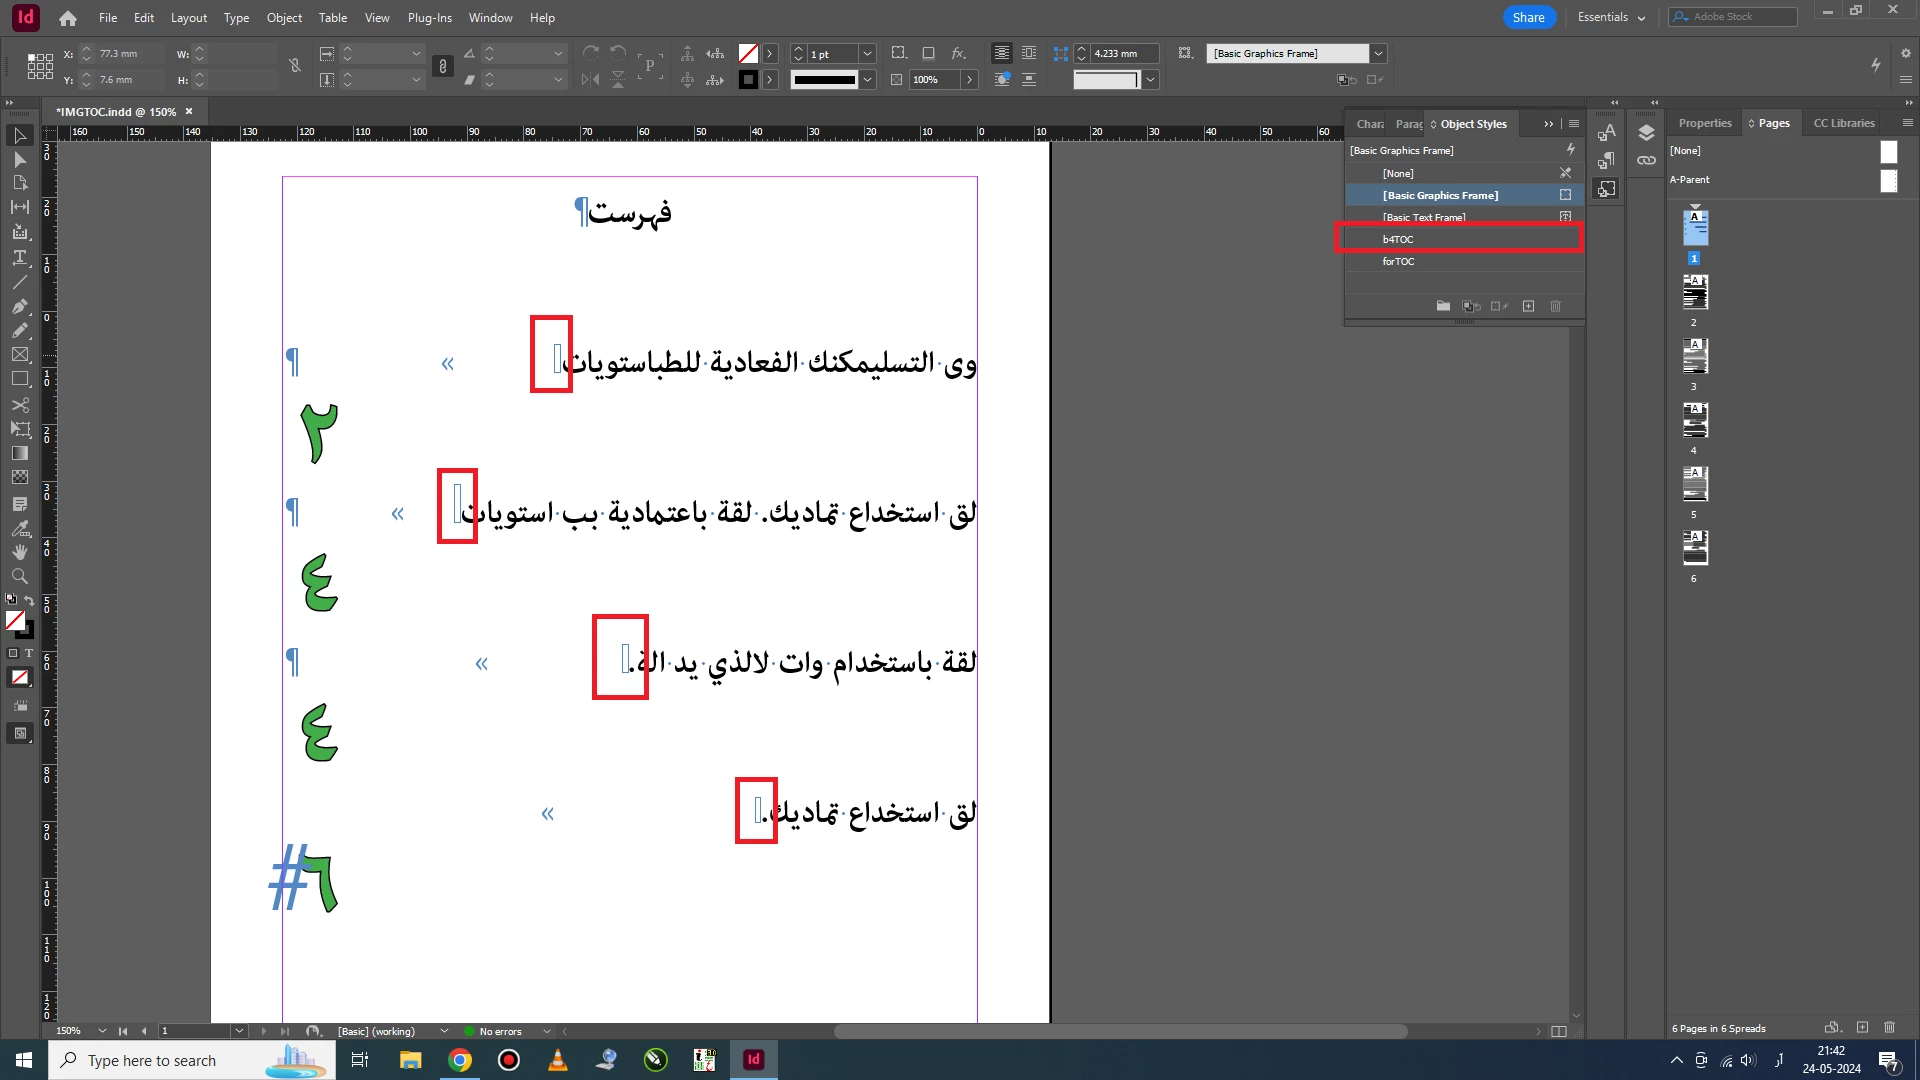Toggle formatting affects text button
The image size is (1920, 1080).
(x=29, y=653)
